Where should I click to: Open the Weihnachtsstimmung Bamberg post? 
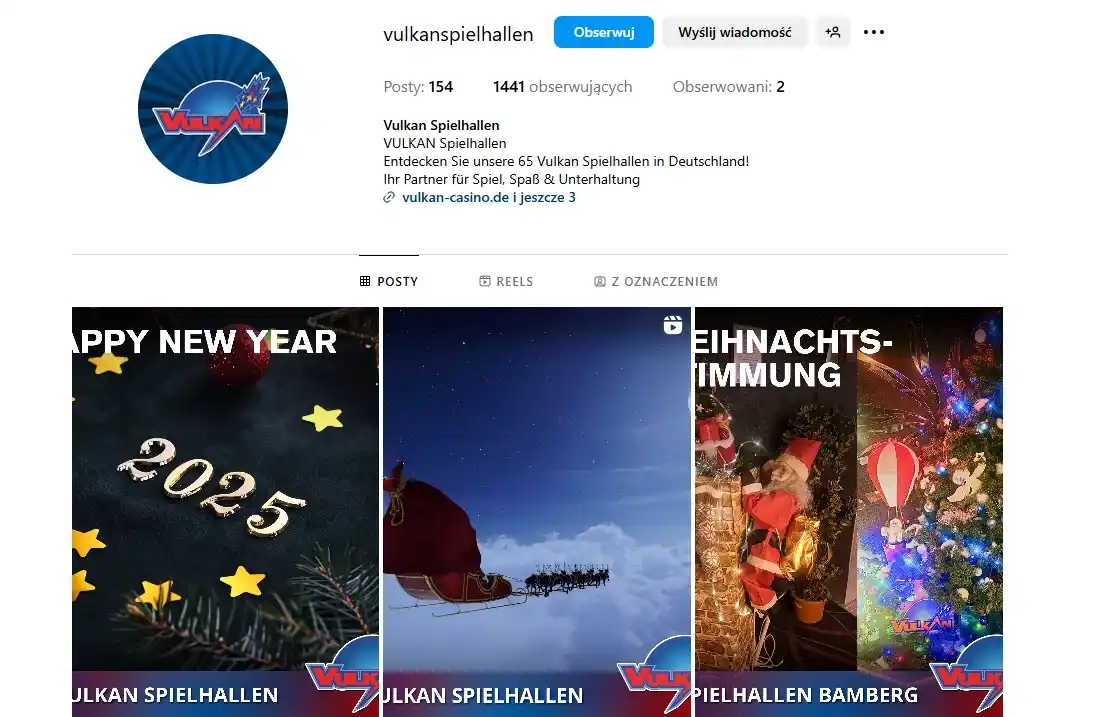click(x=848, y=512)
